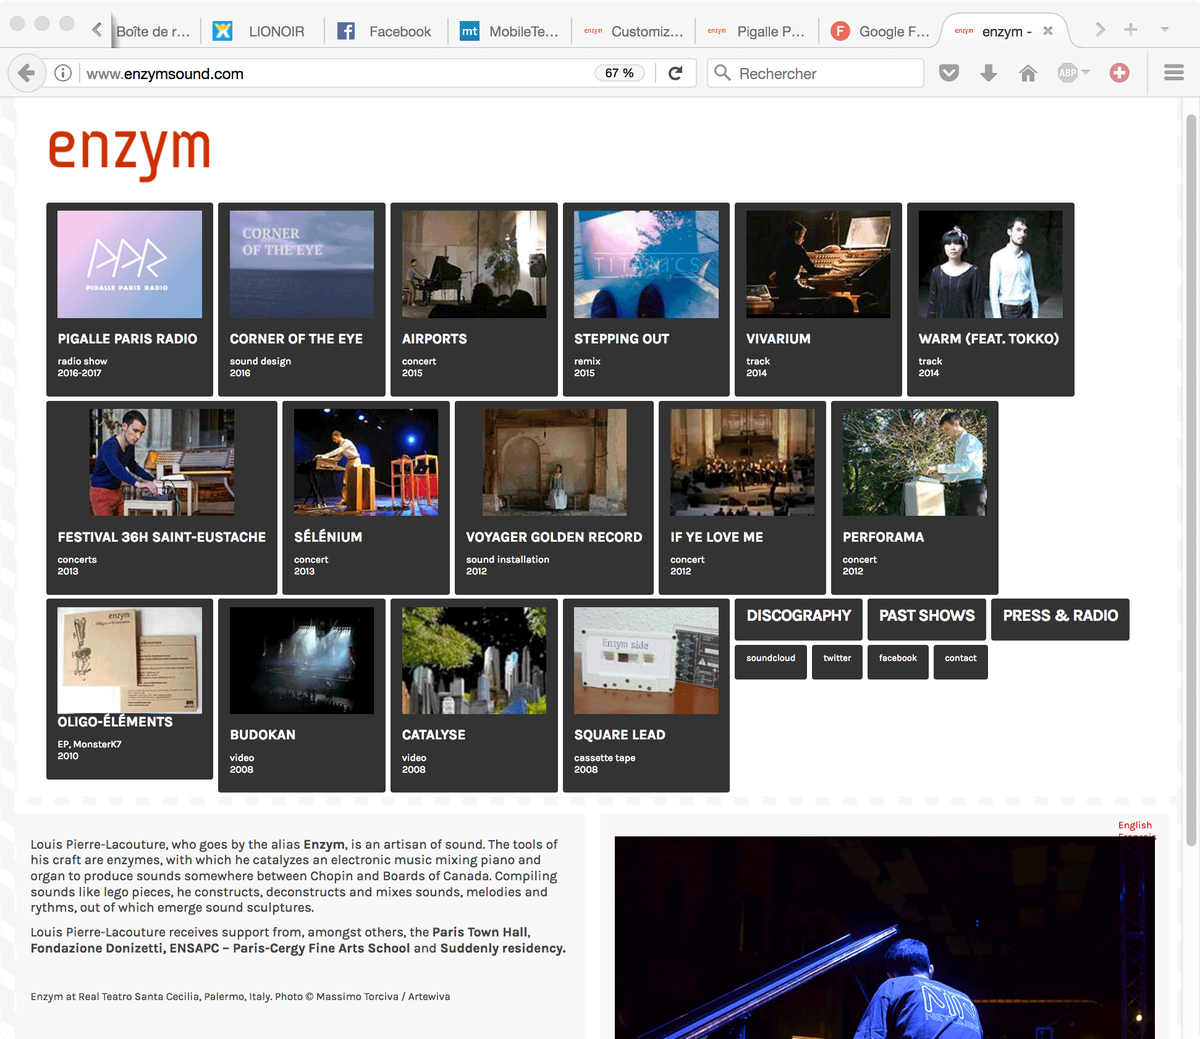
Task: Click the 67 % zoom indicator
Action: coord(619,73)
